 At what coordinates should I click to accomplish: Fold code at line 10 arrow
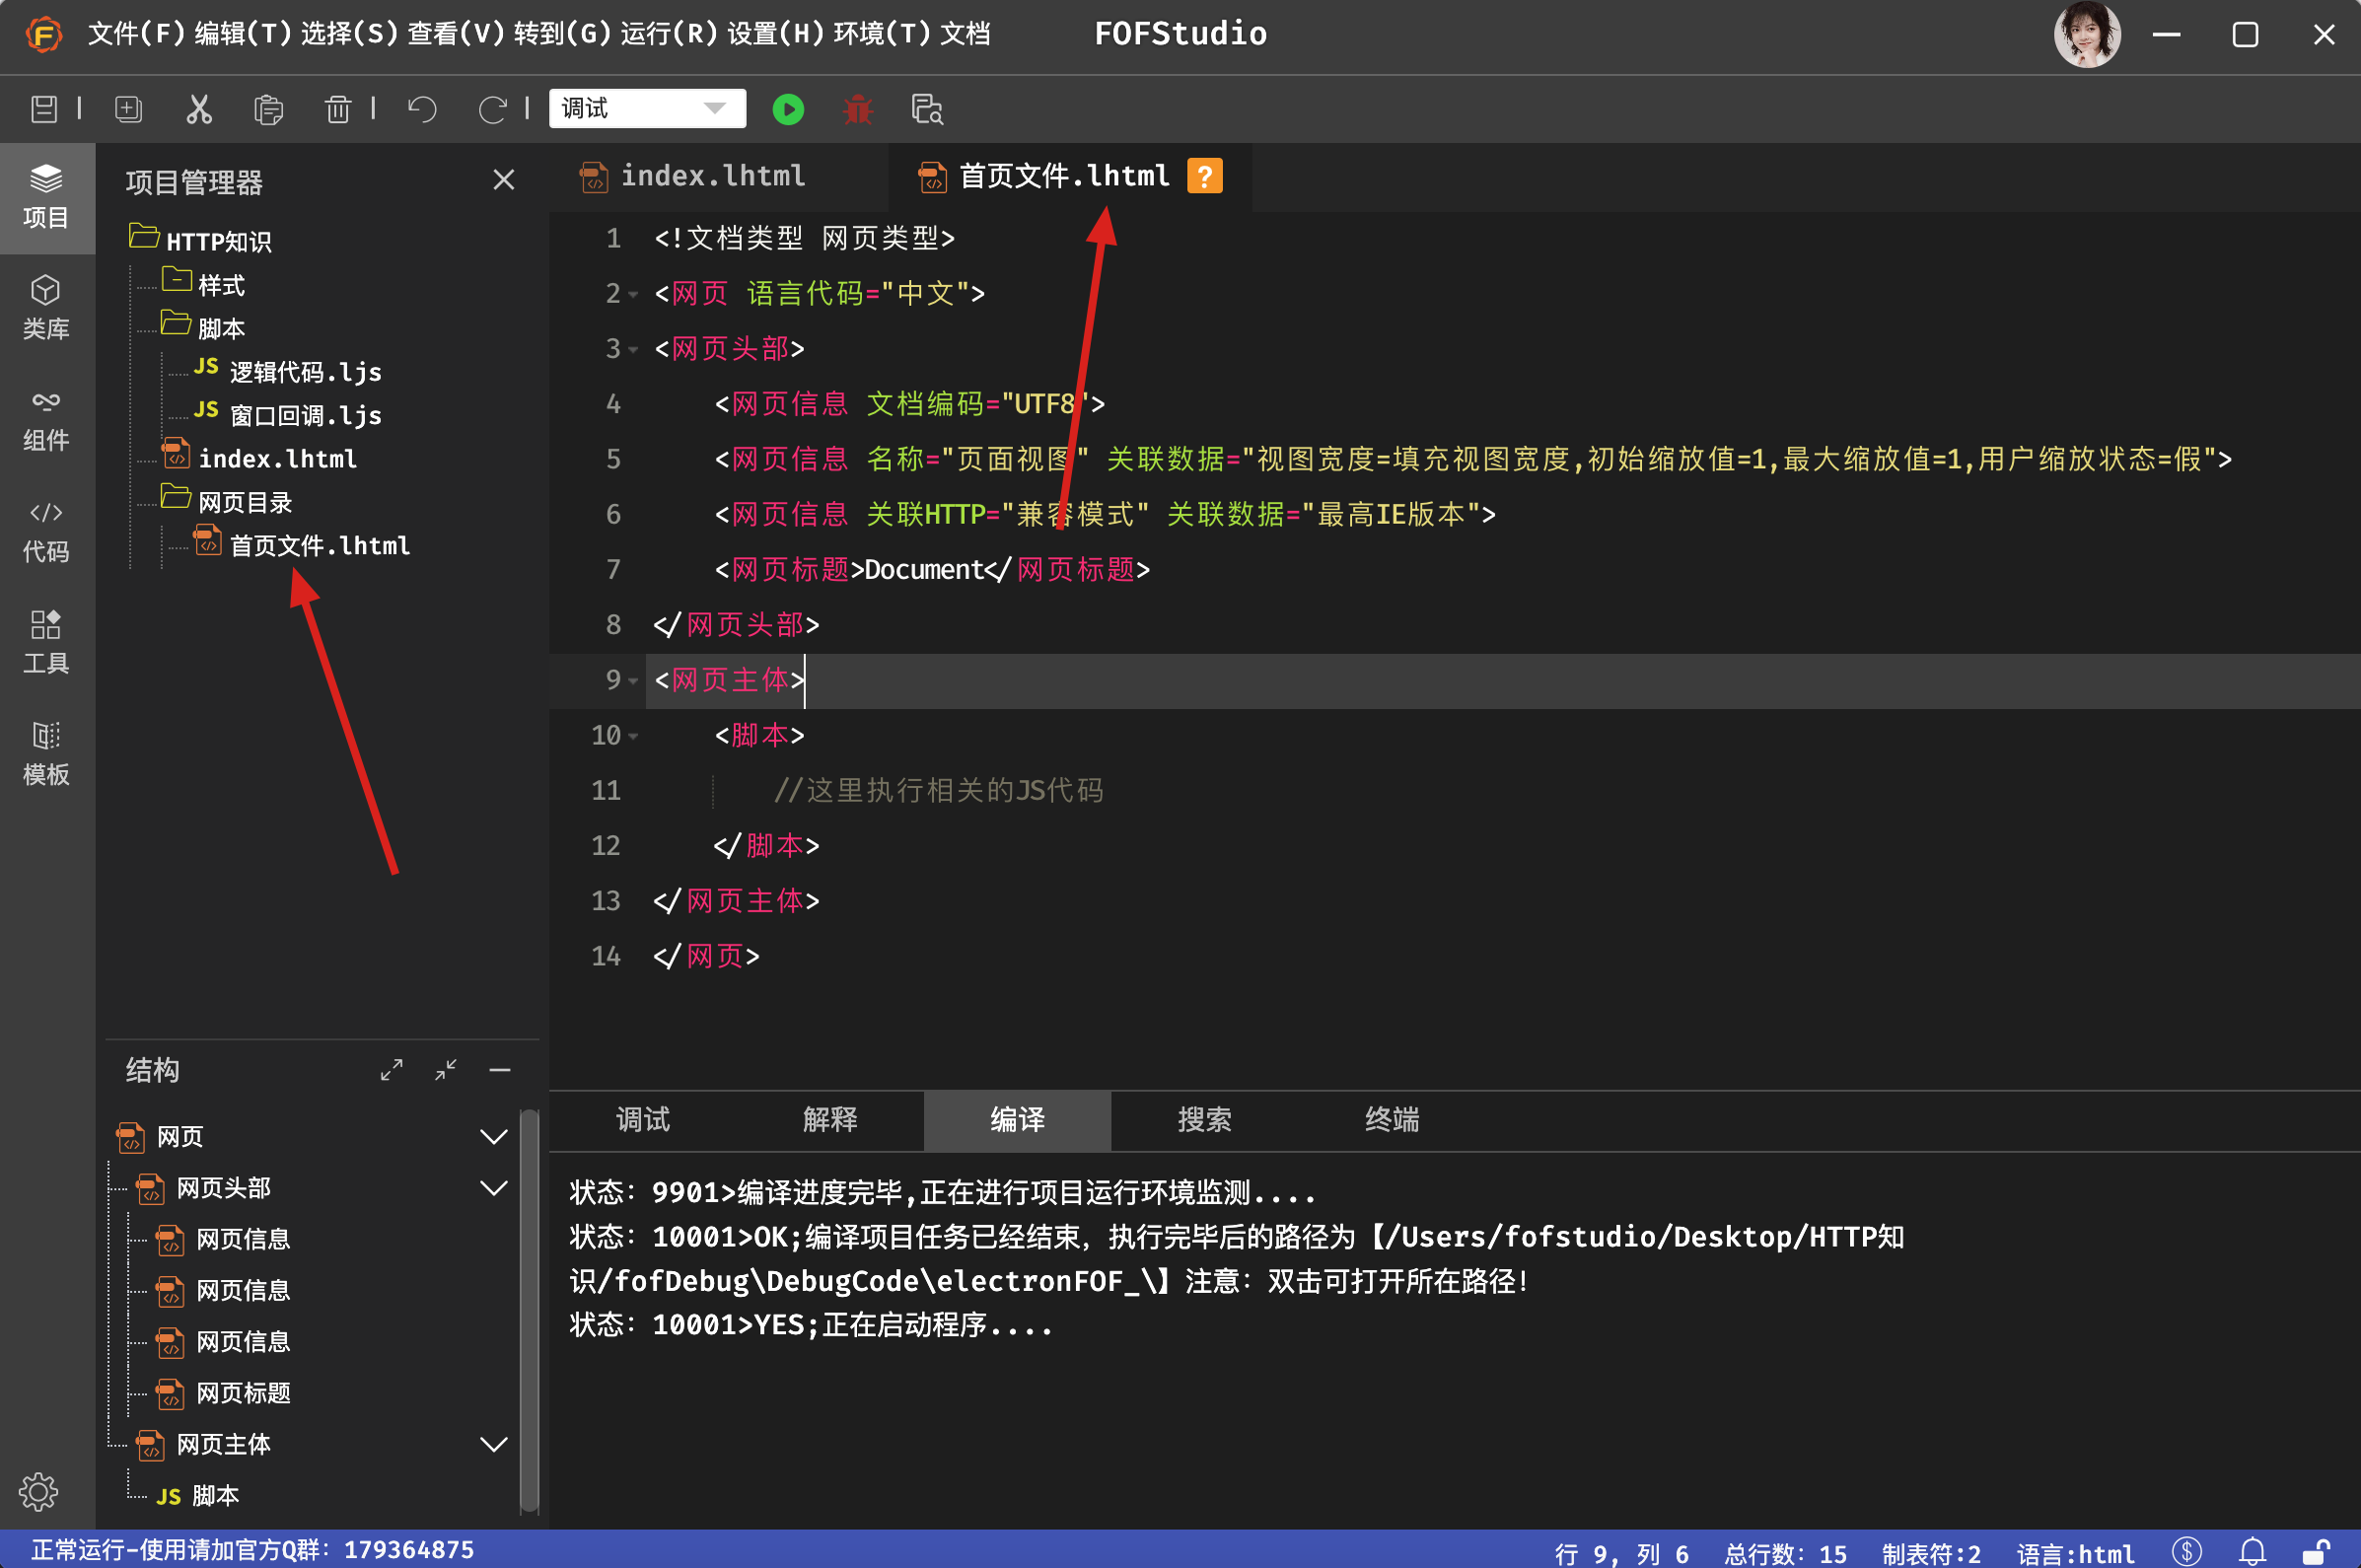tap(633, 737)
